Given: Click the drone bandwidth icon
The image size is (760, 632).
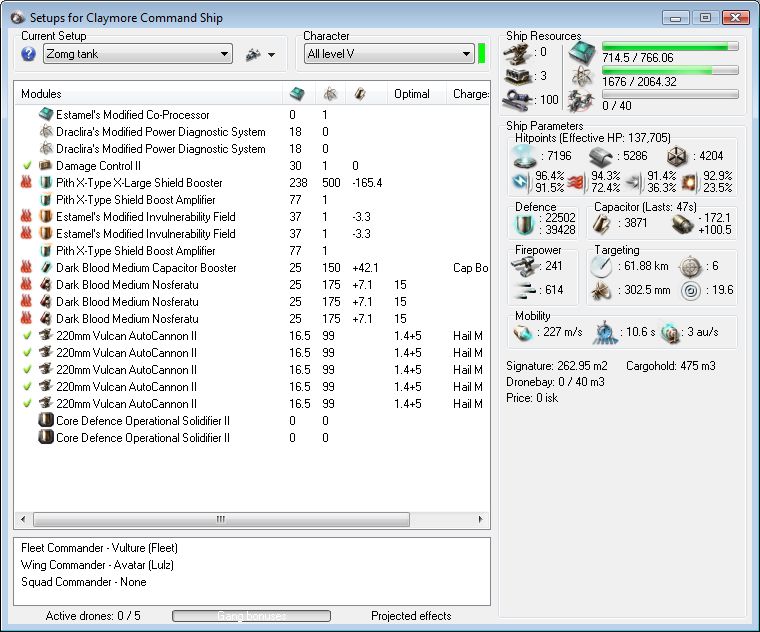Looking at the screenshot, I should (x=581, y=100).
